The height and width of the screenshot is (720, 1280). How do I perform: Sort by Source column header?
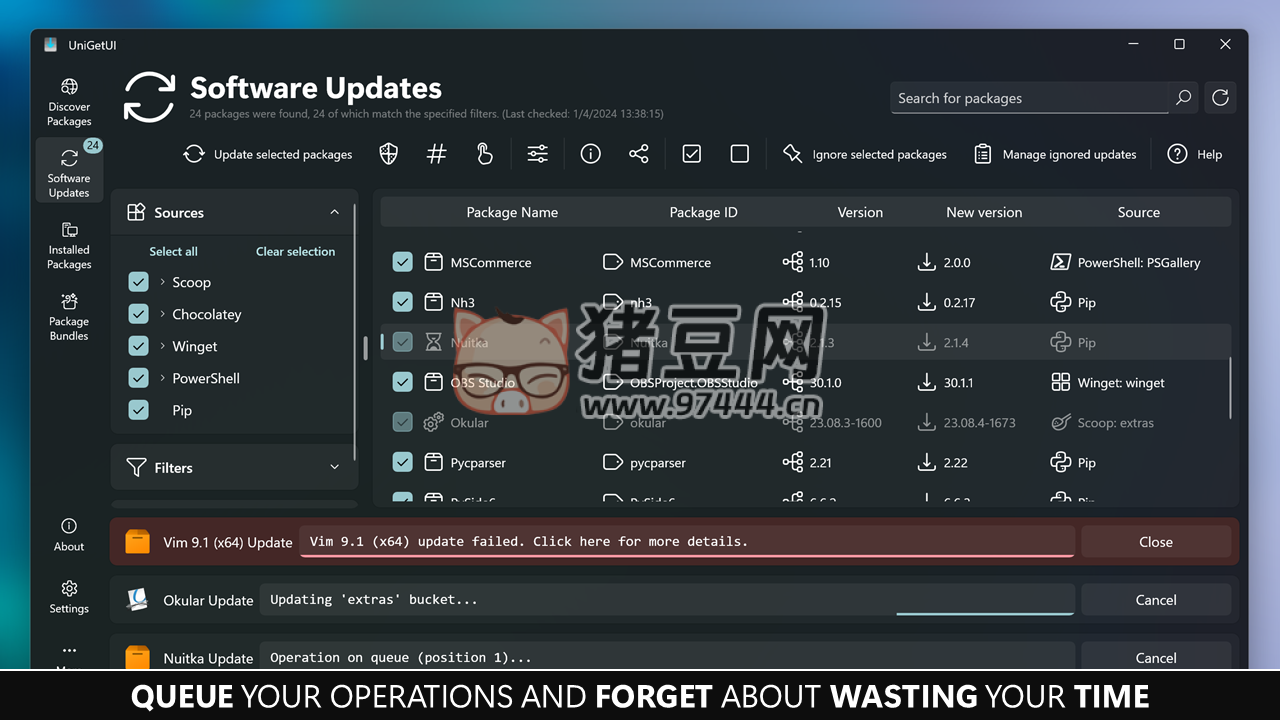[1139, 212]
